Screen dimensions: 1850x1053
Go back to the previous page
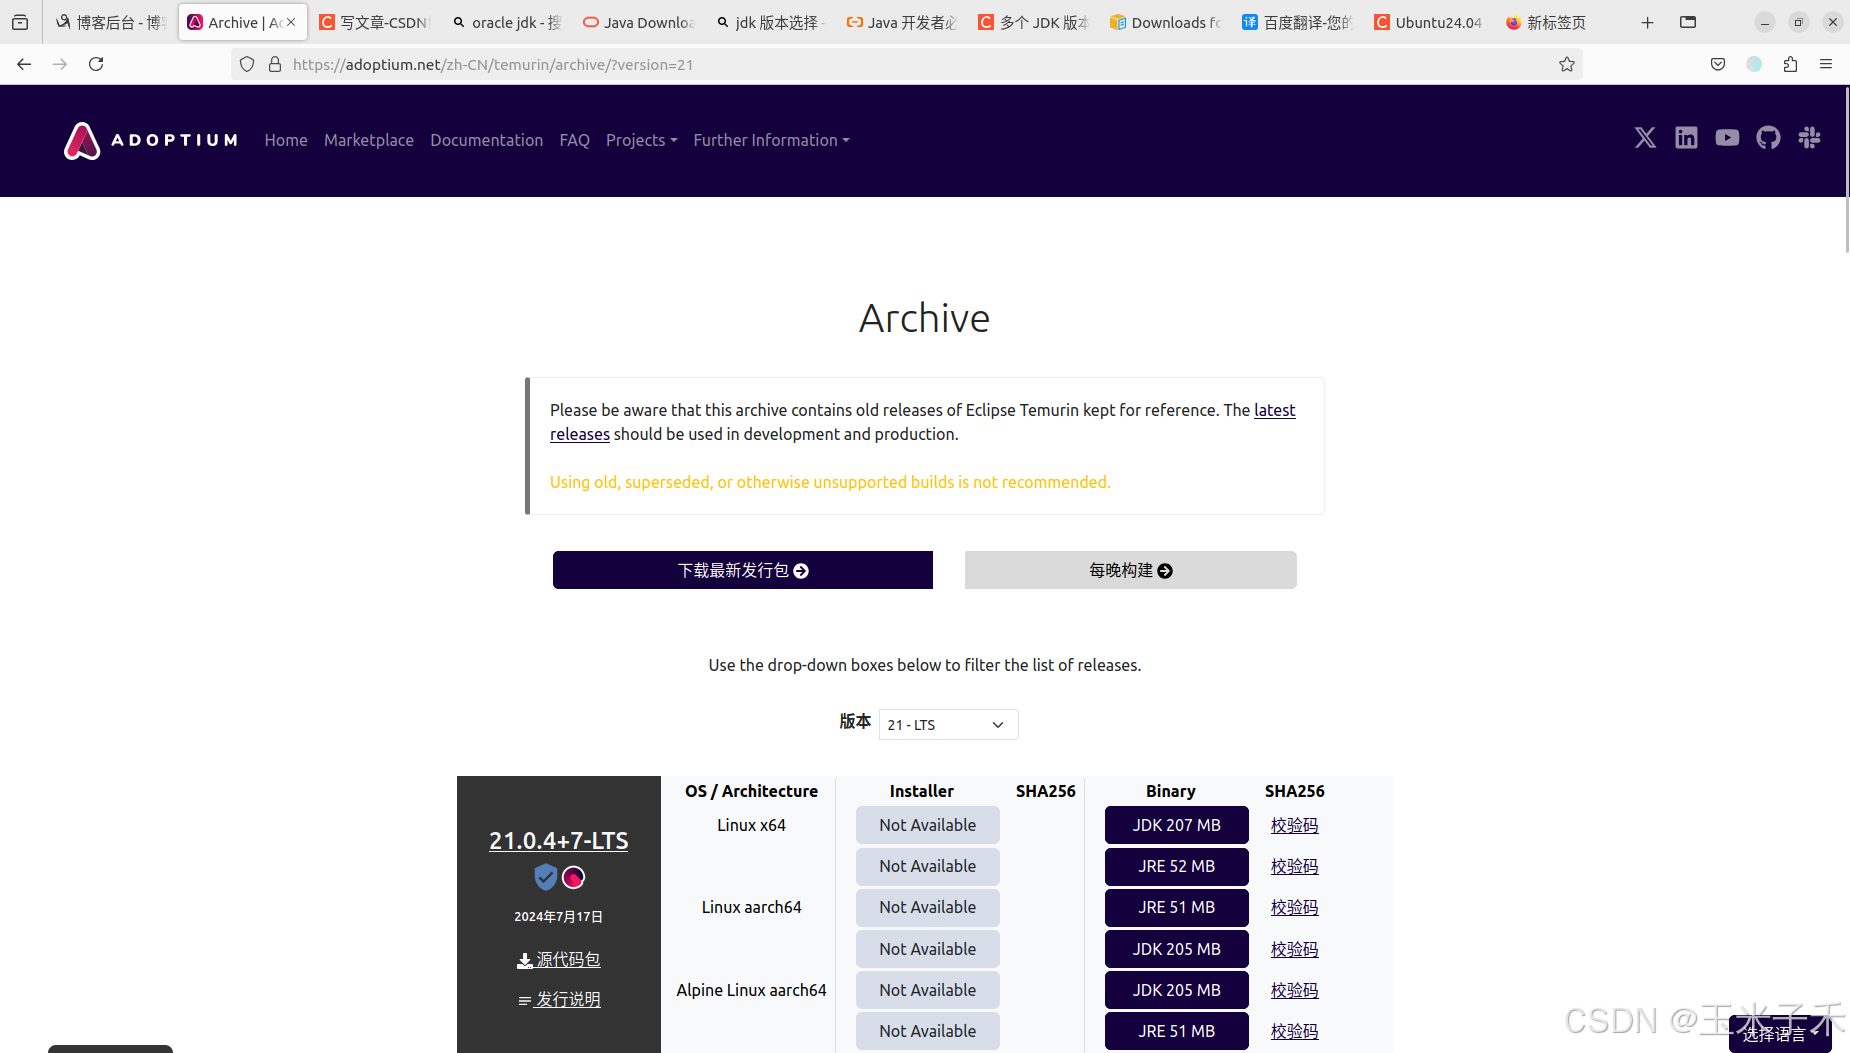24,64
